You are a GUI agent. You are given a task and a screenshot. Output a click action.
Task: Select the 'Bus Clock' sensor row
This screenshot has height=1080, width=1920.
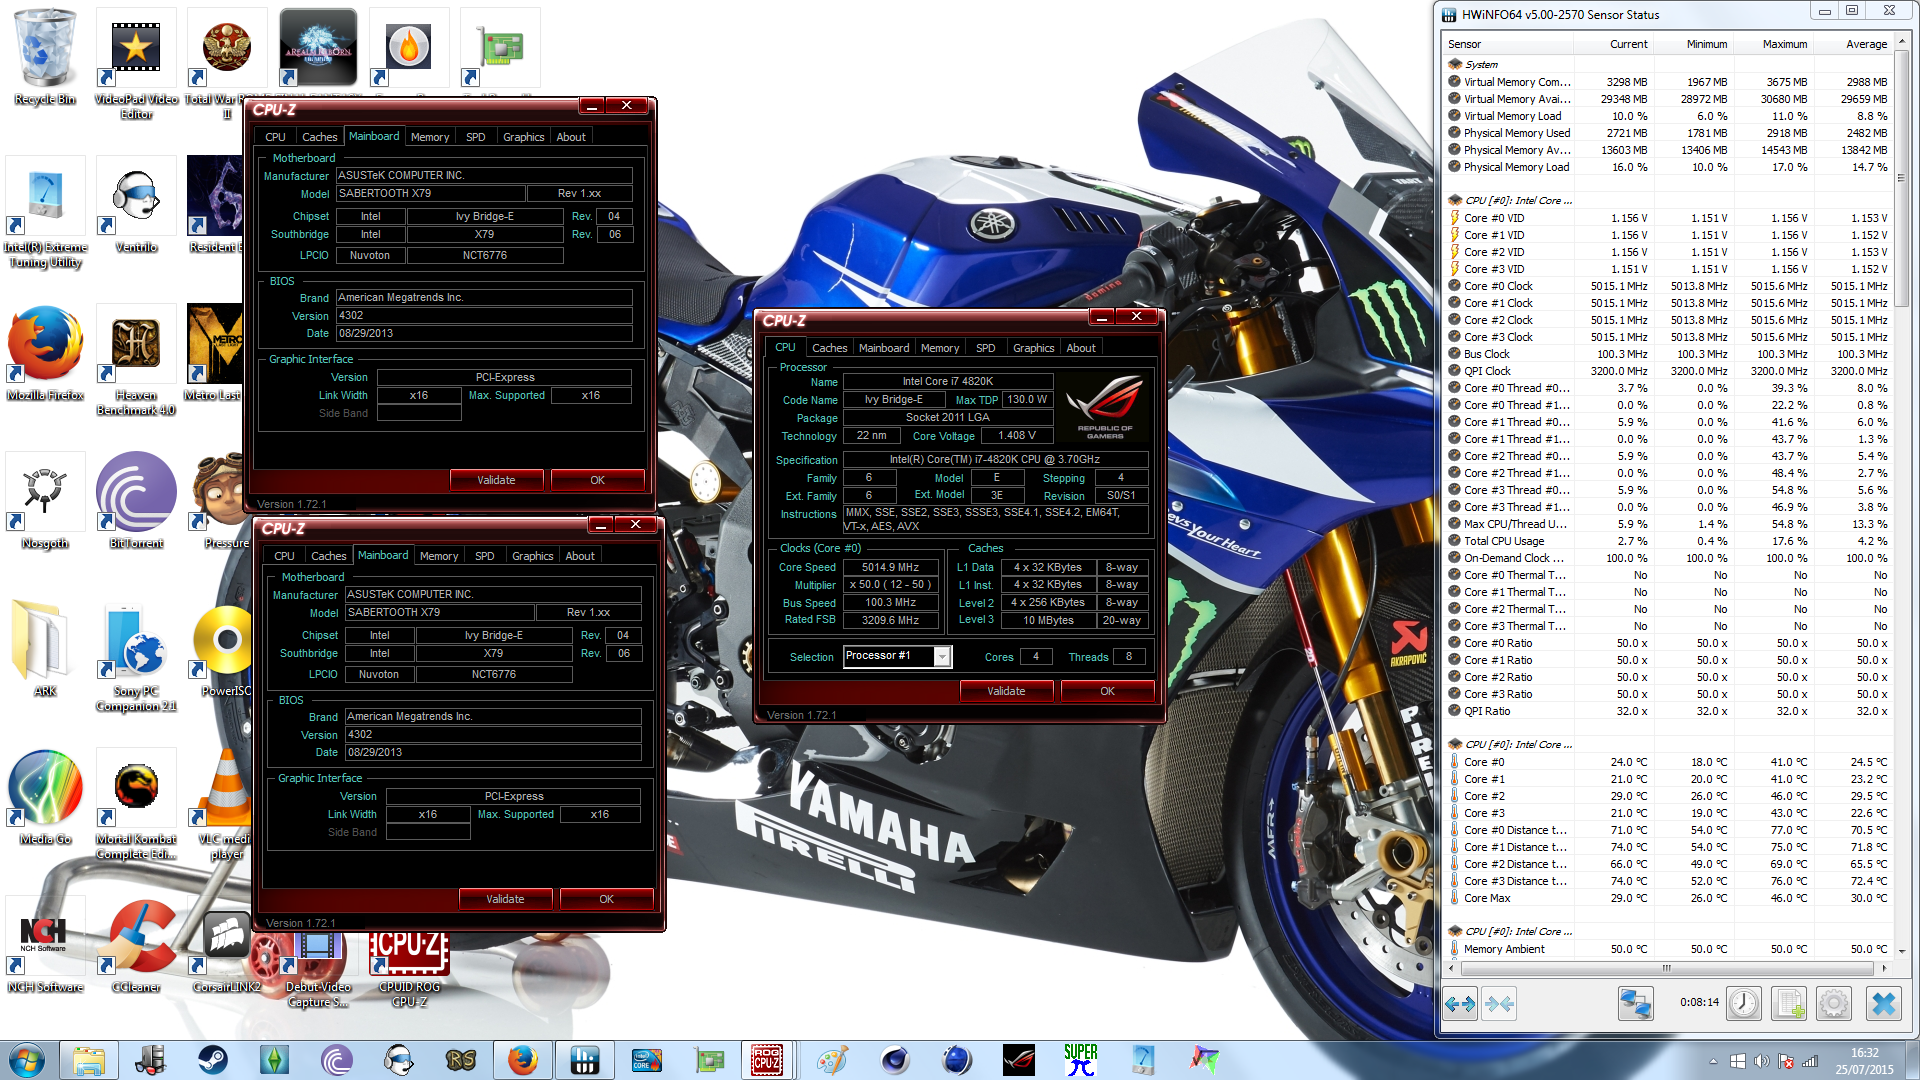(x=1668, y=354)
